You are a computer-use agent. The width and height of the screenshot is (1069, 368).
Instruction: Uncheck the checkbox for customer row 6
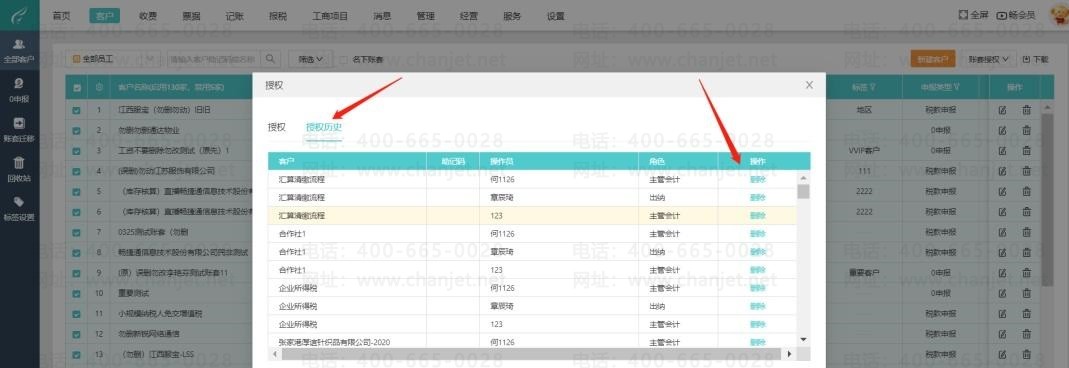76,212
